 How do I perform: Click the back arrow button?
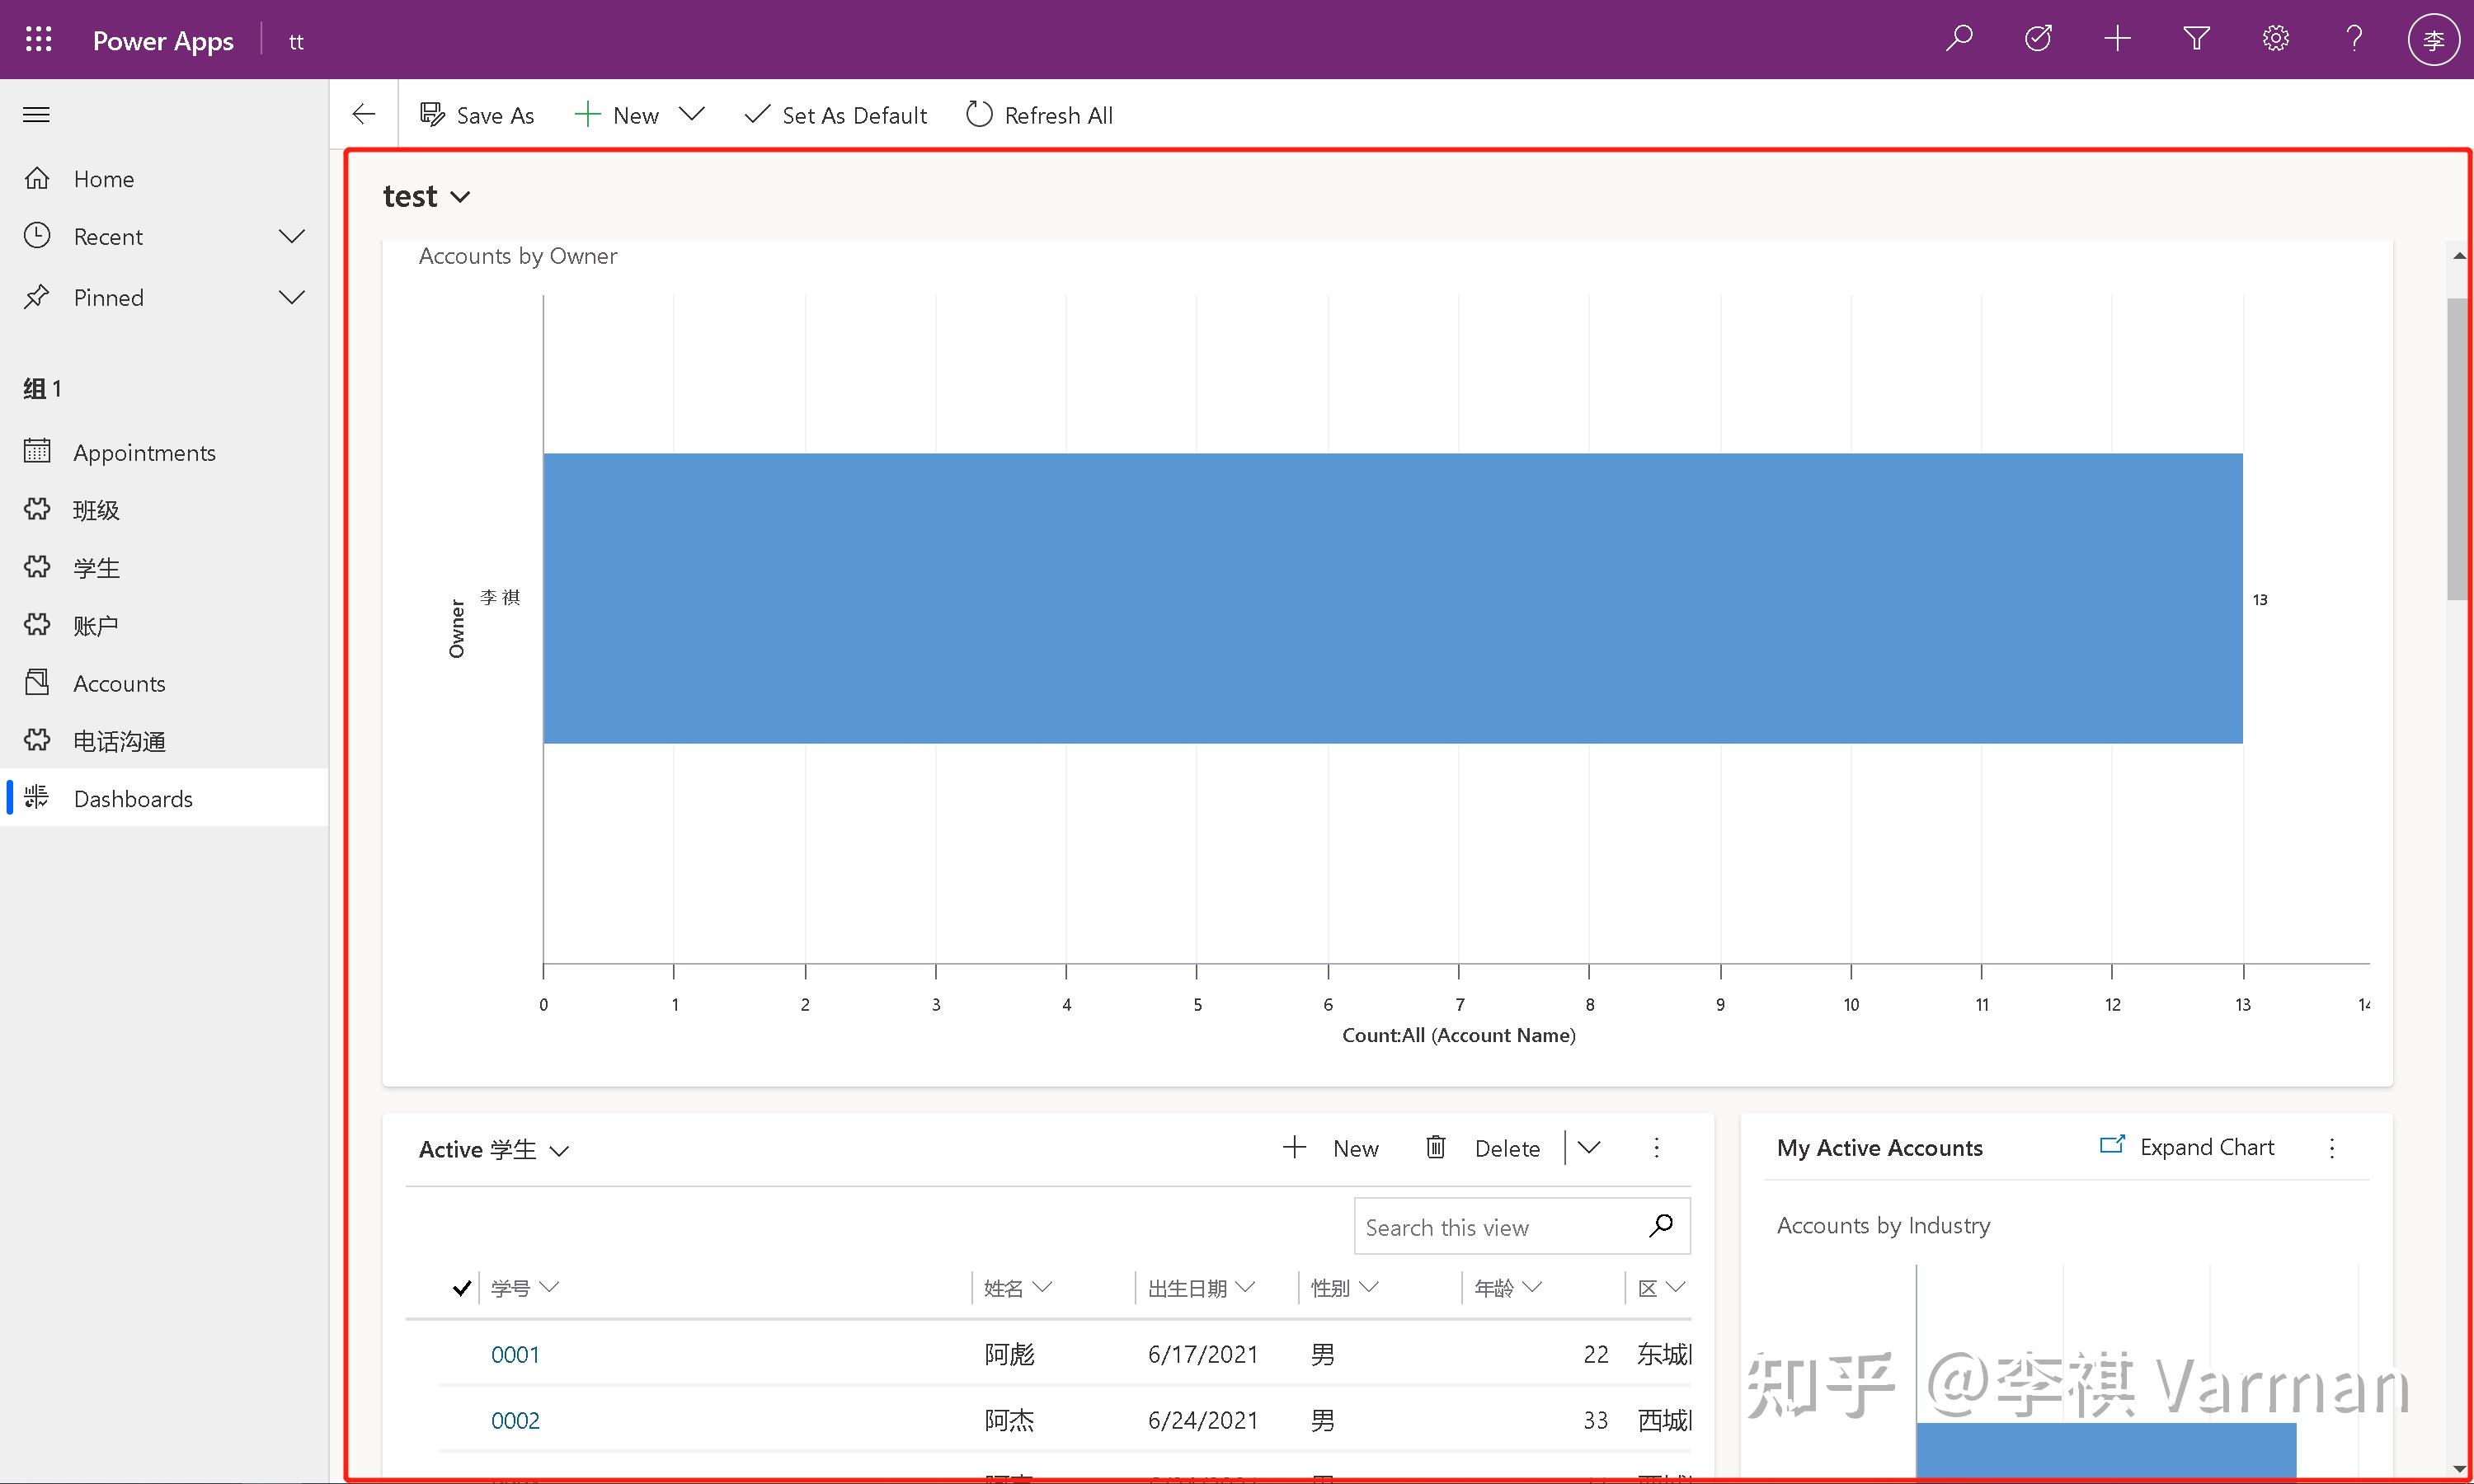364,115
